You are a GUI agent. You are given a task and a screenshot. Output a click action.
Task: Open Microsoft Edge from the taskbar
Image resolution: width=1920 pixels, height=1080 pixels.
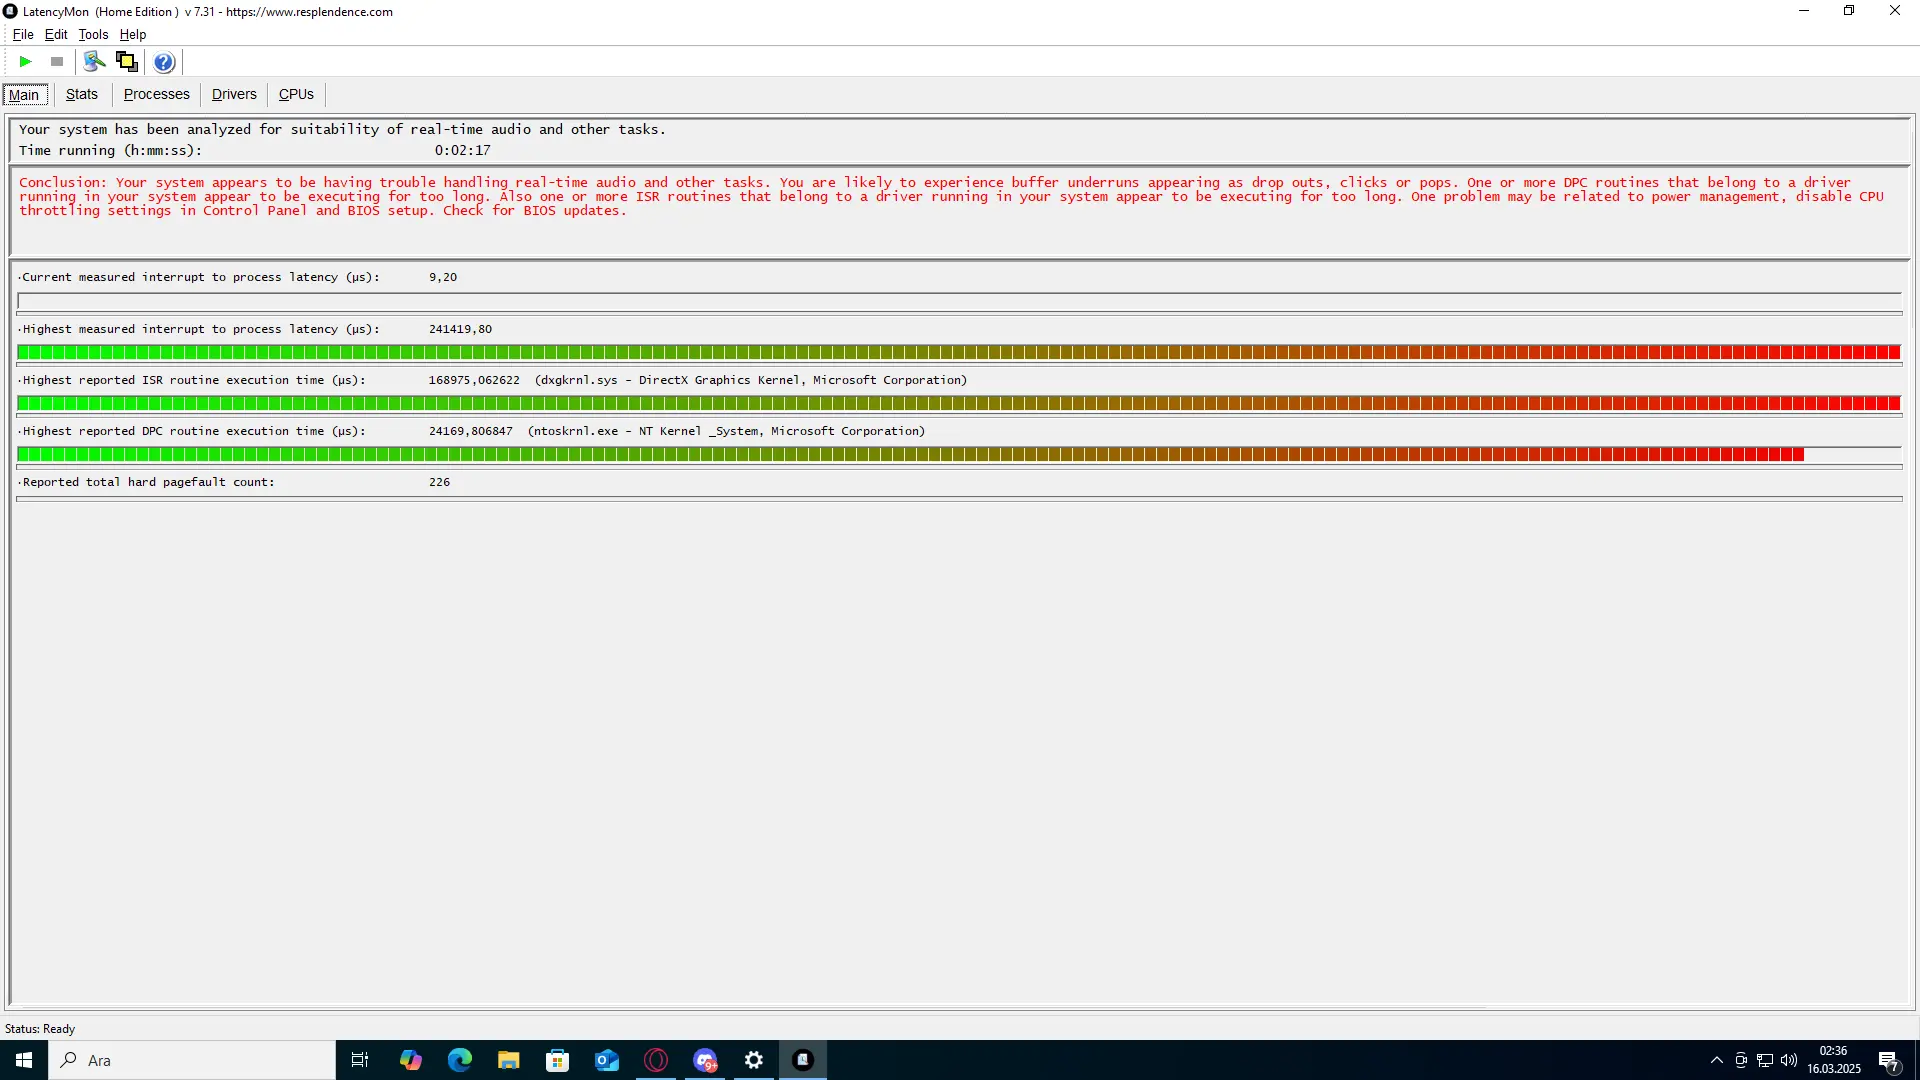(x=460, y=1060)
